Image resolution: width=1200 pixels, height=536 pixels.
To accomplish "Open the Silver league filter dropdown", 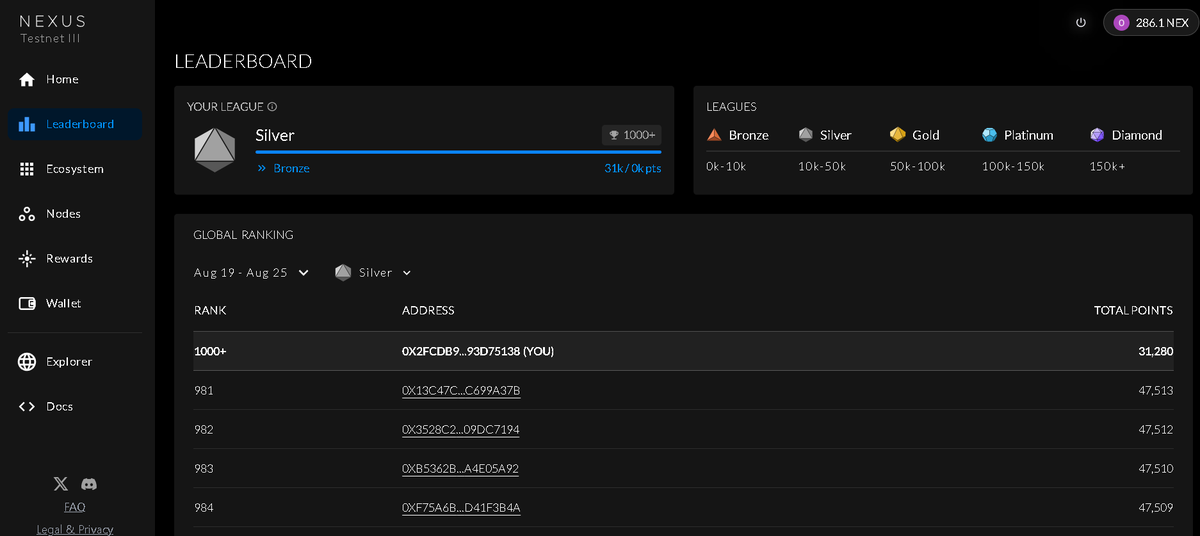I will [374, 272].
